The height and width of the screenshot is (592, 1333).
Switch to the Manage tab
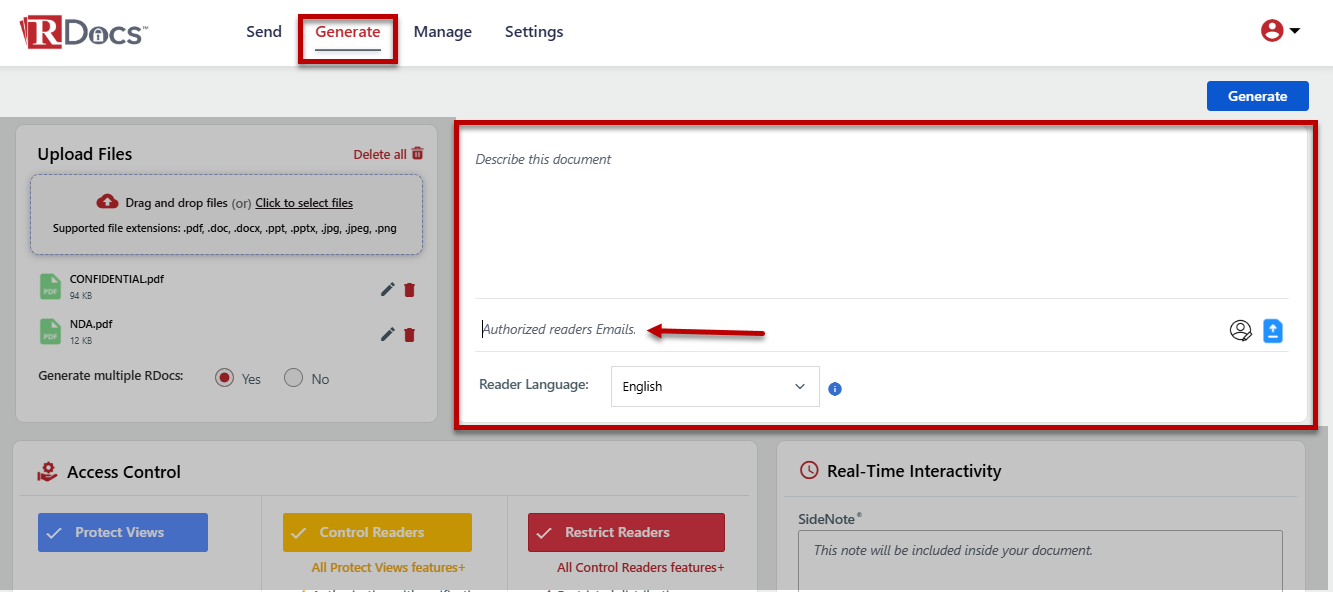pyautogui.click(x=442, y=32)
